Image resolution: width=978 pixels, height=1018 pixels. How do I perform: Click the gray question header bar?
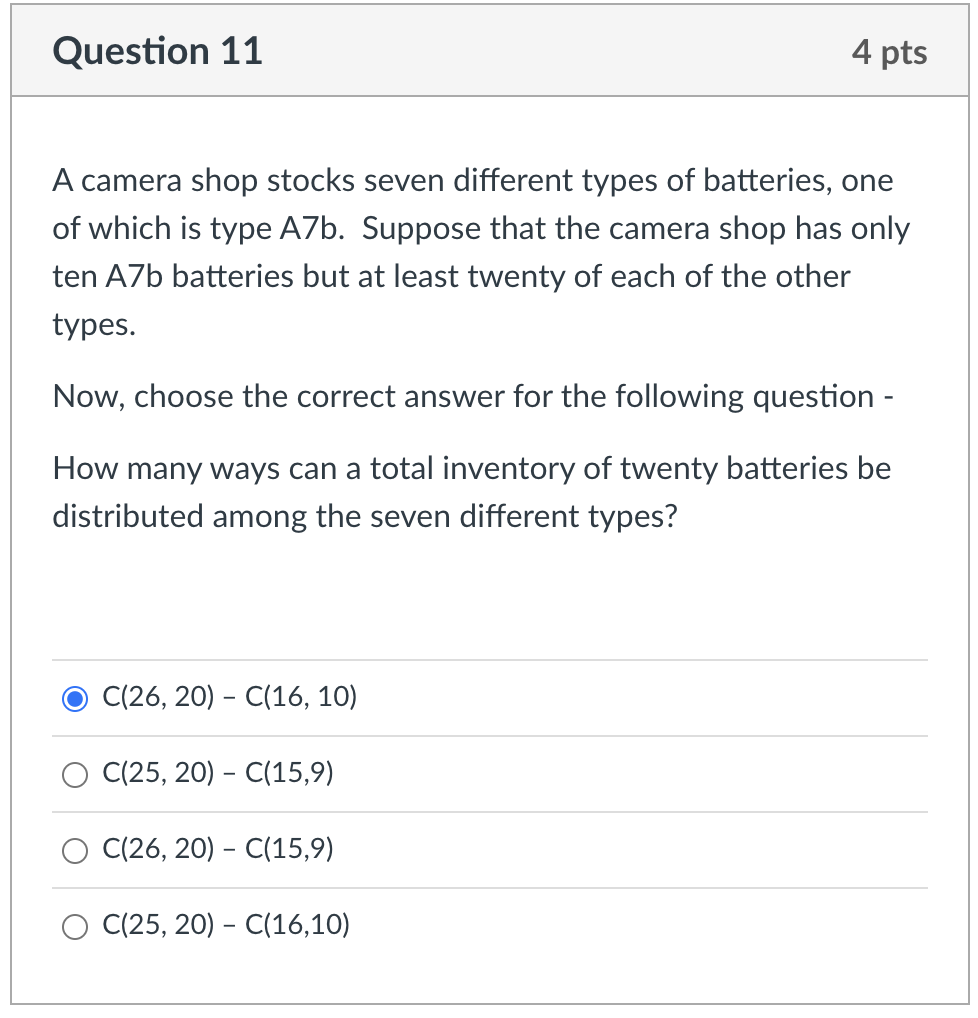[489, 51]
